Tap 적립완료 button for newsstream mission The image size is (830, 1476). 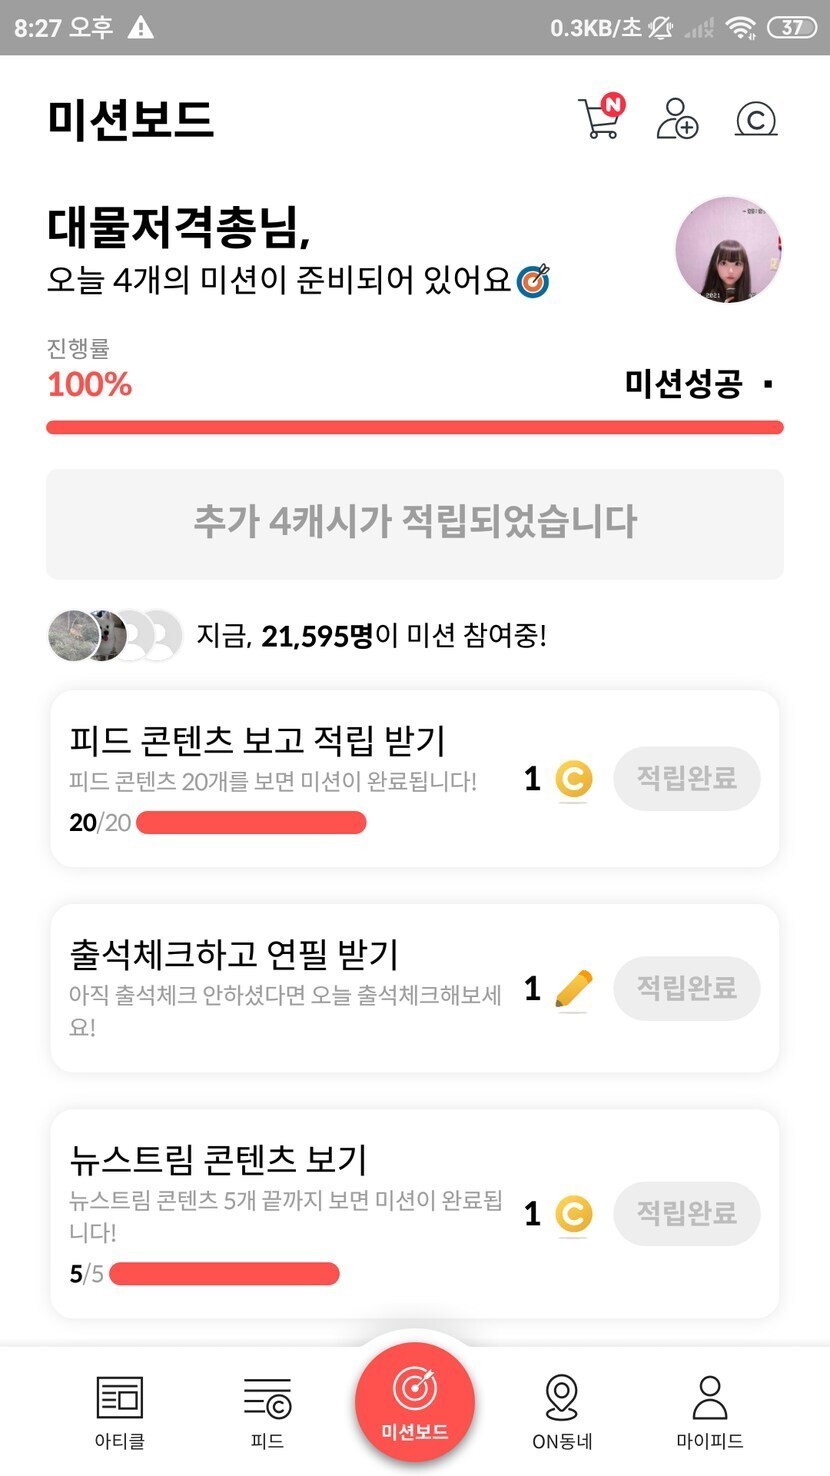(687, 1213)
